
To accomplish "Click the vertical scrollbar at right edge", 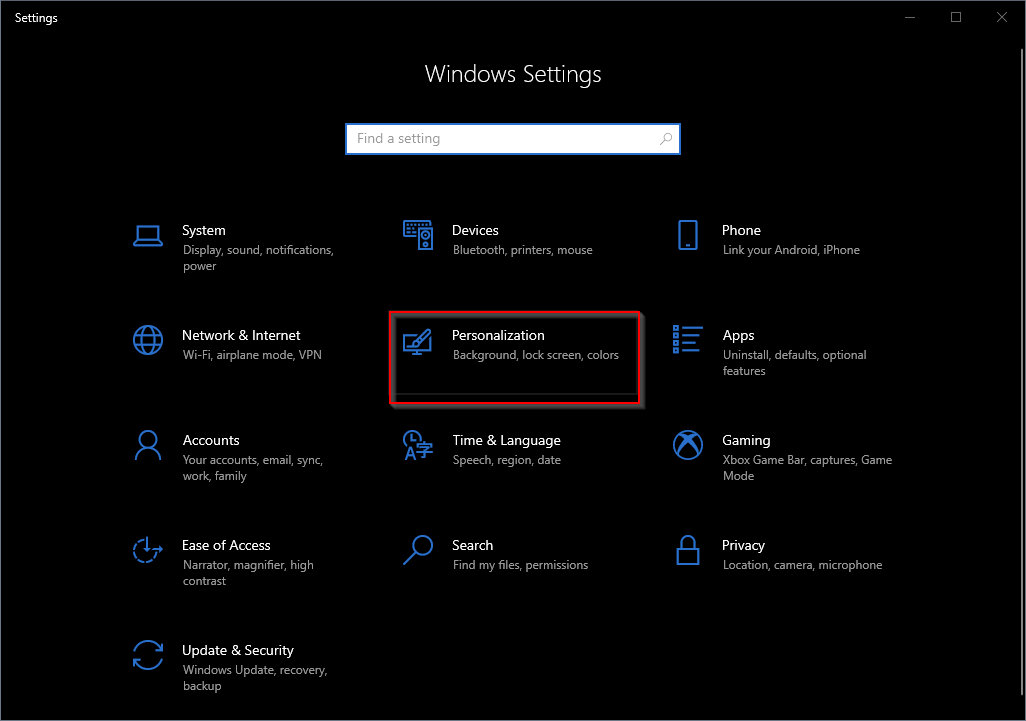I will pyautogui.click(x=1023, y=373).
